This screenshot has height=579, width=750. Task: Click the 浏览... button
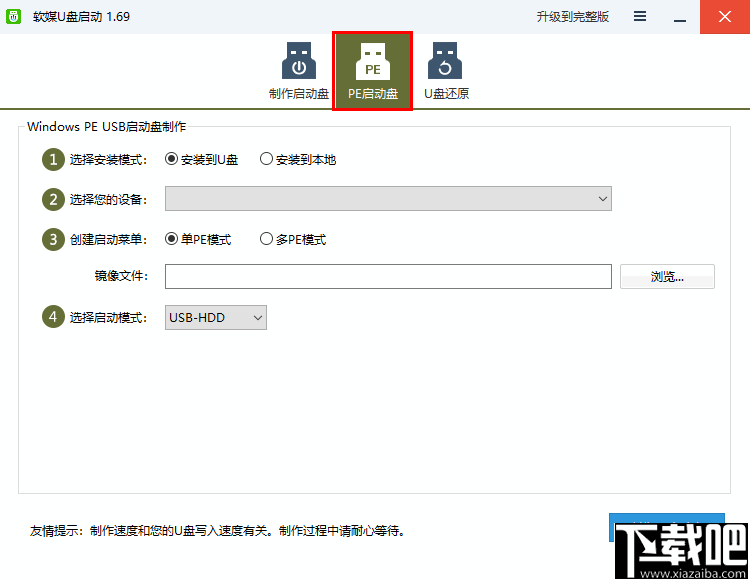coord(667,277)
